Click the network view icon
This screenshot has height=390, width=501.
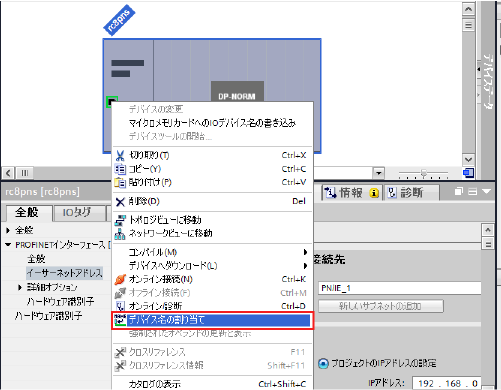pos(120,233)
